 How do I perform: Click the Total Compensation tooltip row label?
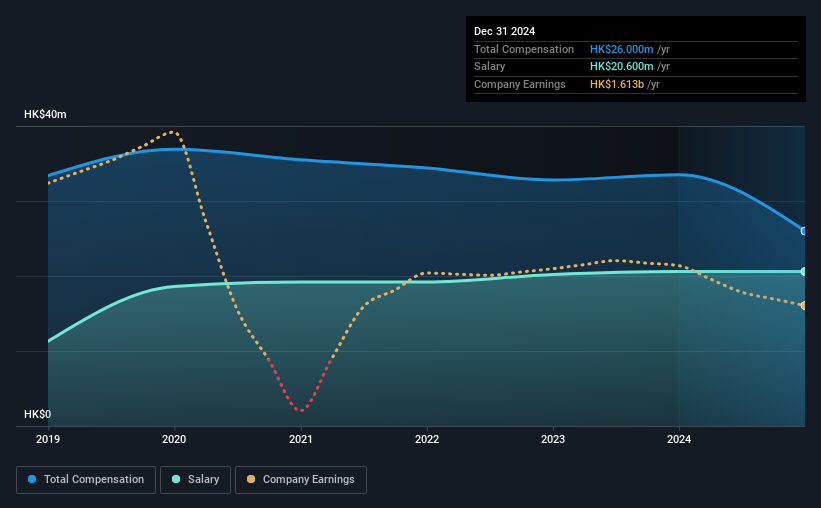click(x=524, y=49)
